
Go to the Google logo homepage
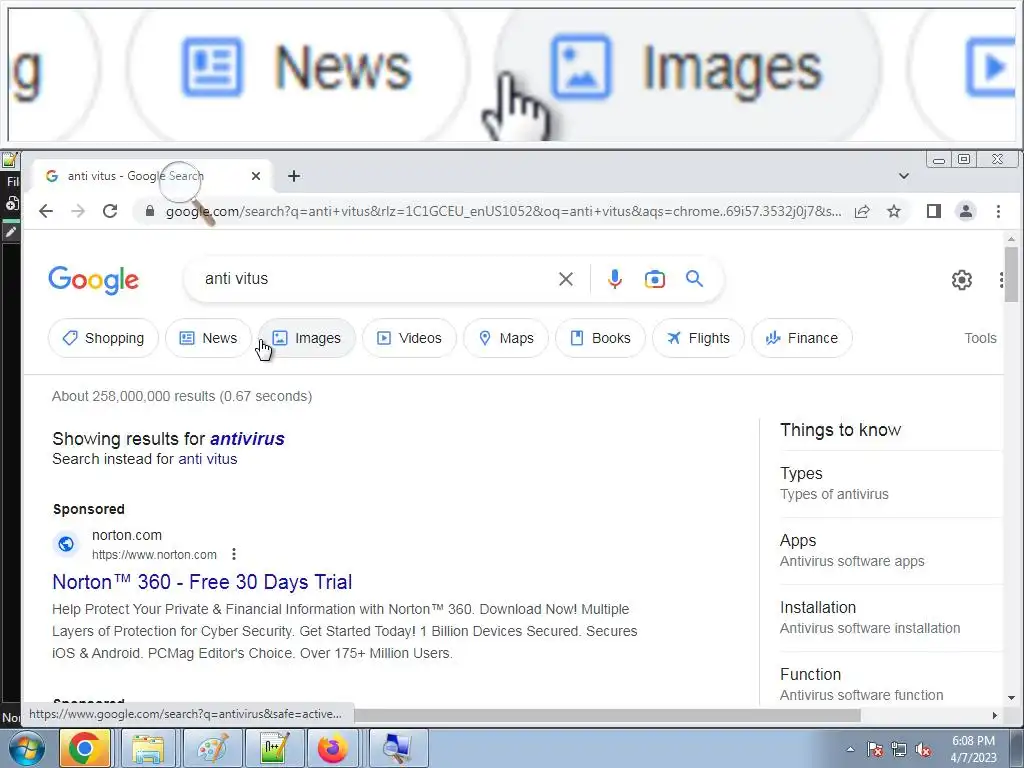click(93, 280)
